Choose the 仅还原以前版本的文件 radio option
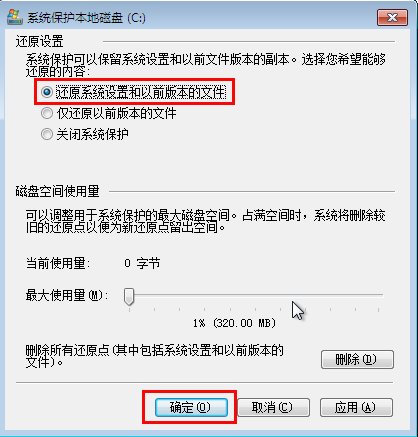 click(47, 113)
